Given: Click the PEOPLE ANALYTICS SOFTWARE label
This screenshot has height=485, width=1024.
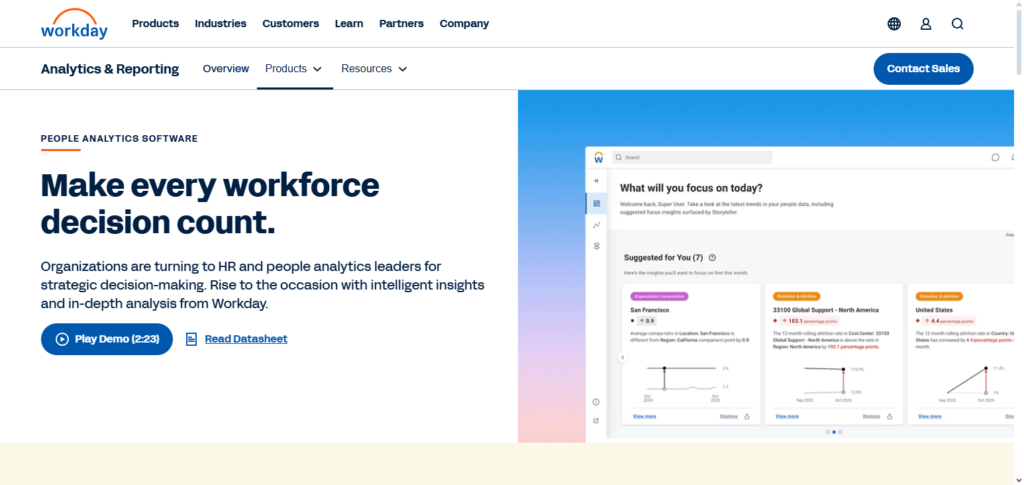Looking at the screenshot, I should point(120,138).
